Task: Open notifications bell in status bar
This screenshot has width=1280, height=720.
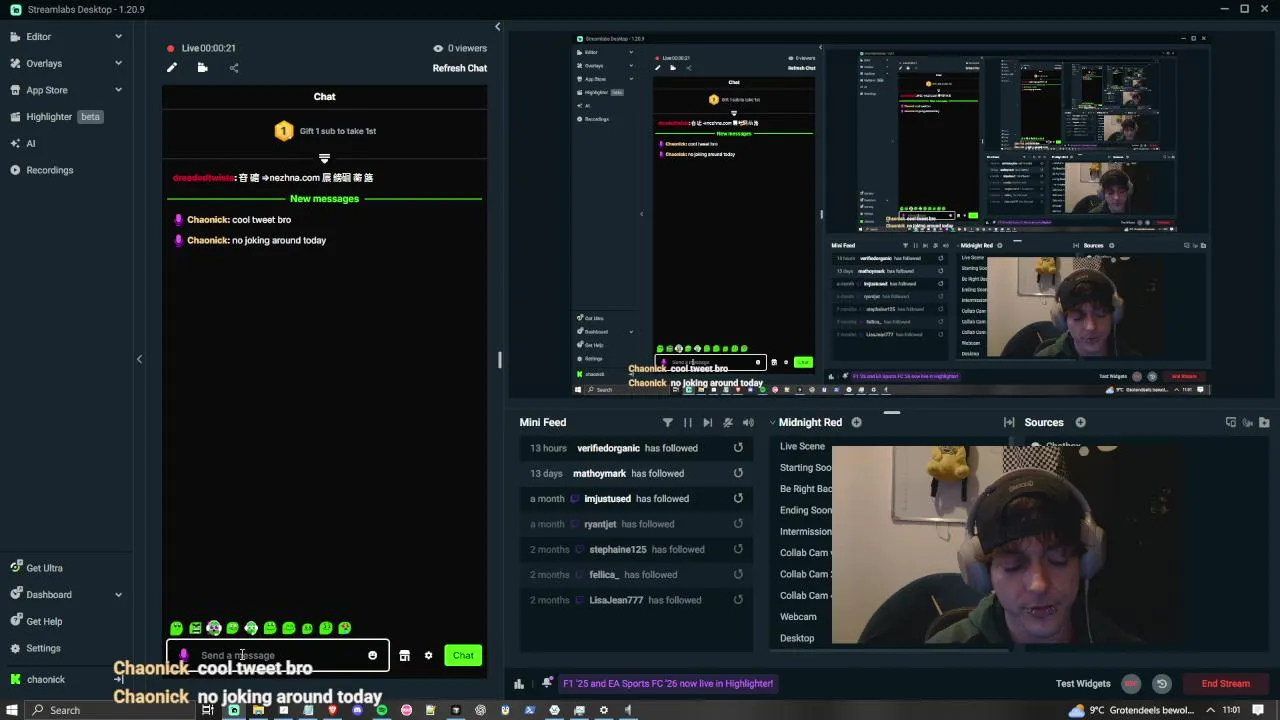Action: pos(547,683)
